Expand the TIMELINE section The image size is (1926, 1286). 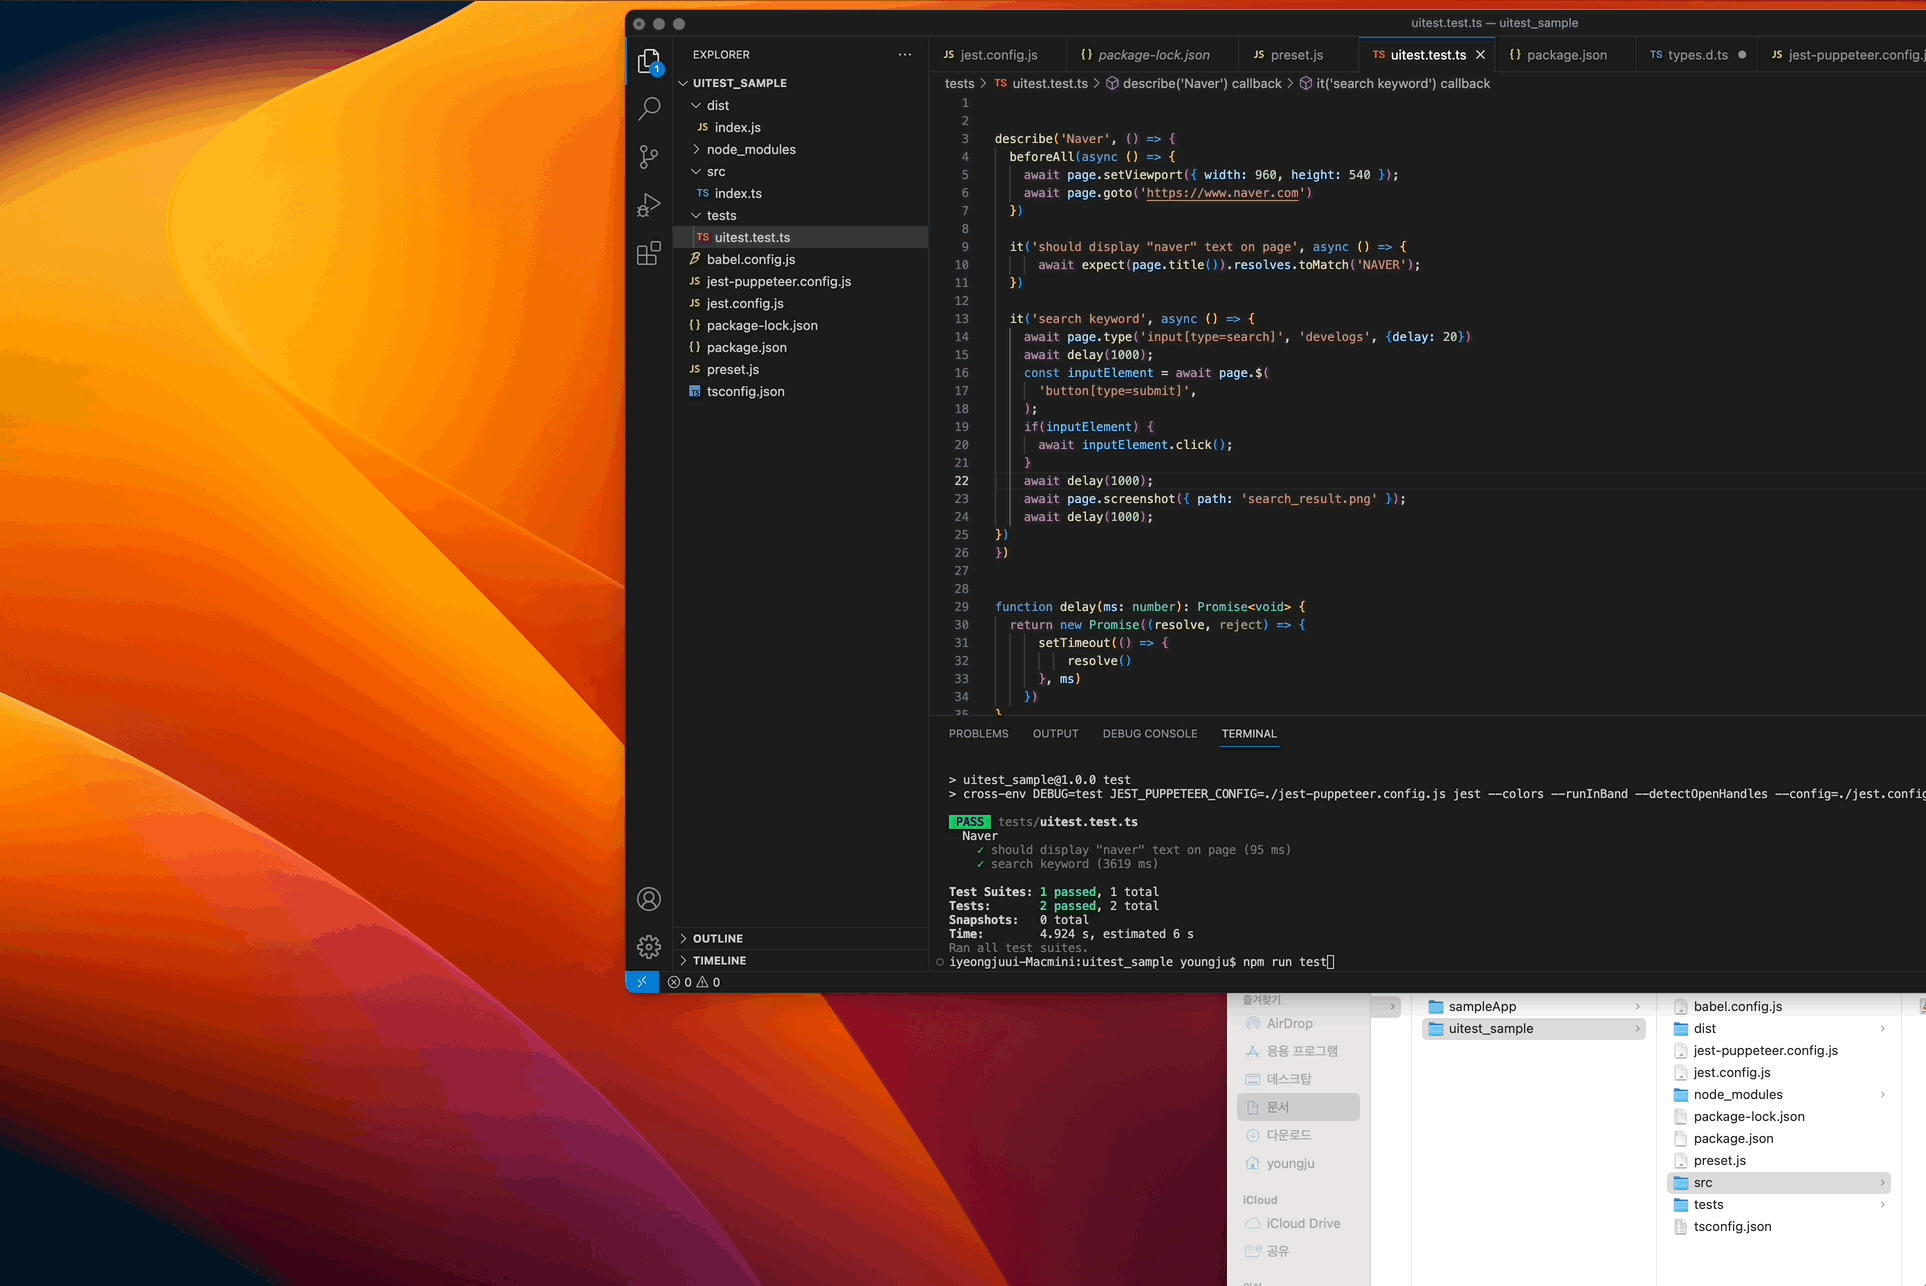[719, 960]
